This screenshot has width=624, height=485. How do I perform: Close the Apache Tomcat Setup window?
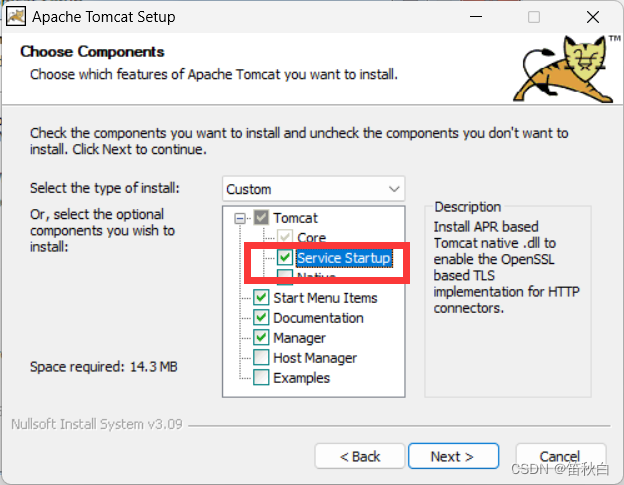593,17
